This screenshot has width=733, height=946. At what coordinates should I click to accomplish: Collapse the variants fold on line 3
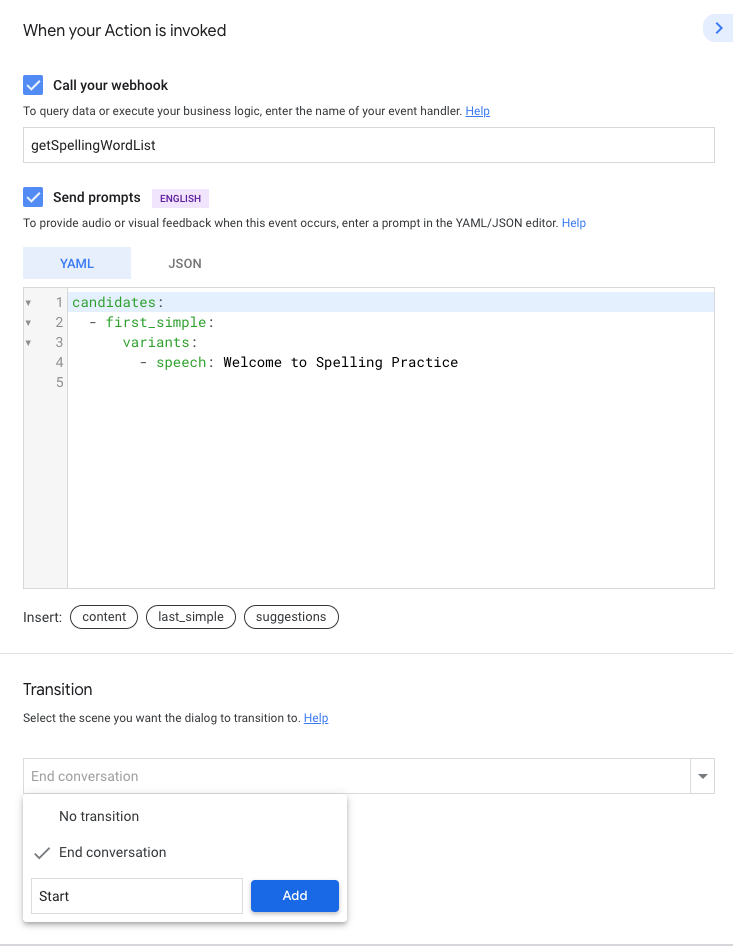pyautogui.click(x=28, y=342)
